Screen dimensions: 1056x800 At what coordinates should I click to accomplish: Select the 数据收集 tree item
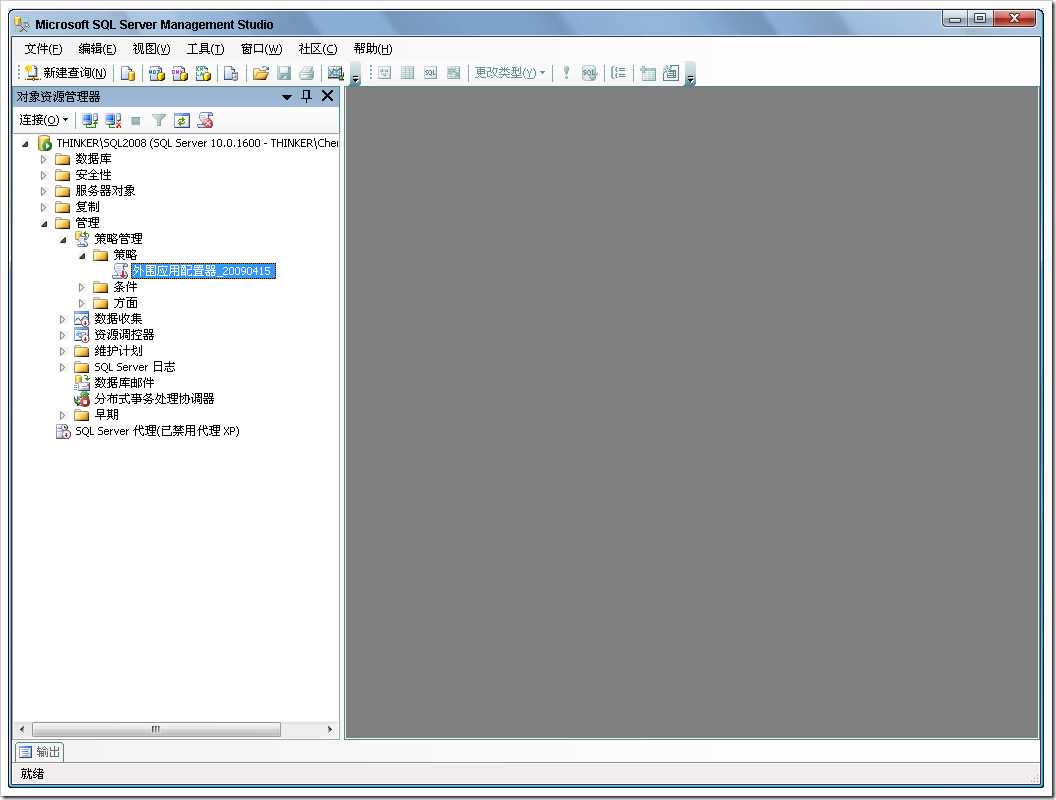[x=118, y=319]
